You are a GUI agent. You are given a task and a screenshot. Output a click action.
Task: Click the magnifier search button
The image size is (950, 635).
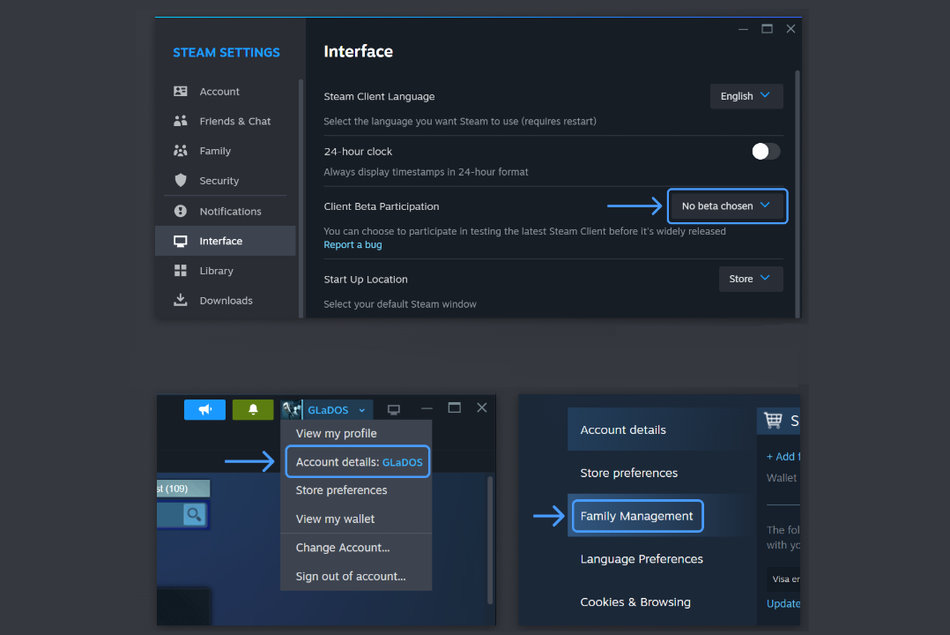[x=194, y=515]
